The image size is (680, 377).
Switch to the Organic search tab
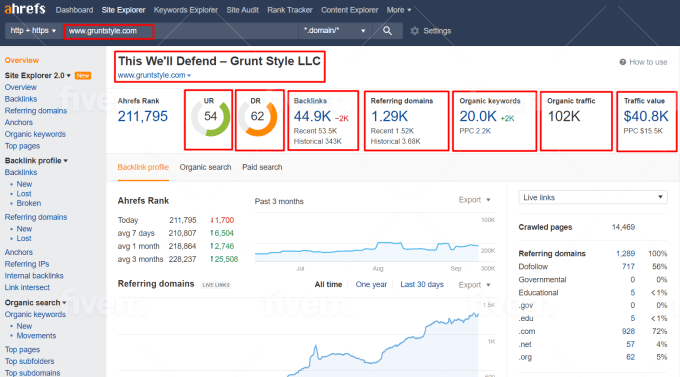coord(205,167)
